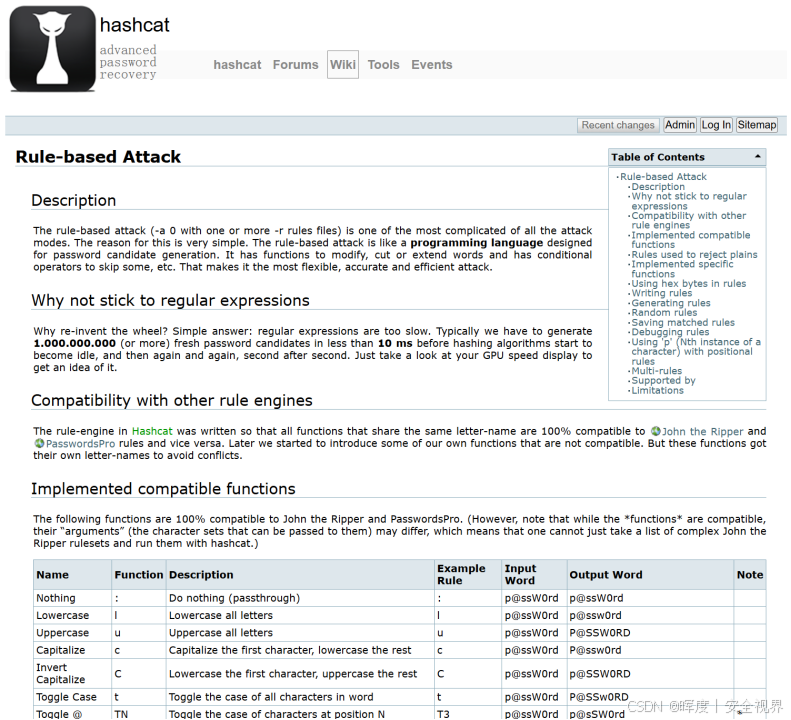Go to Implemented specific functions contents entry

point(682,269)
